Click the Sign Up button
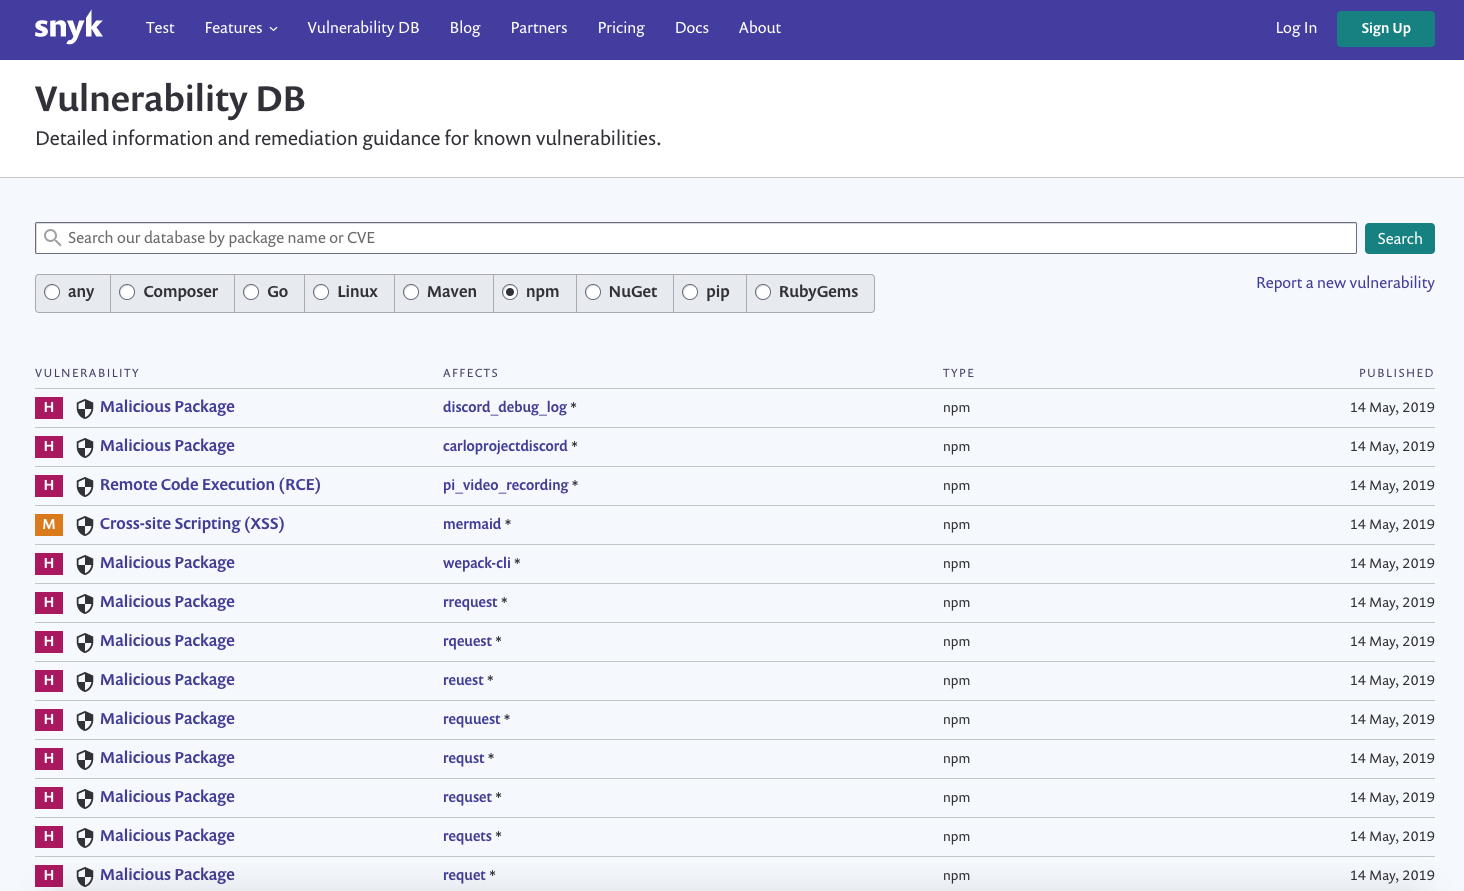 1386,29
